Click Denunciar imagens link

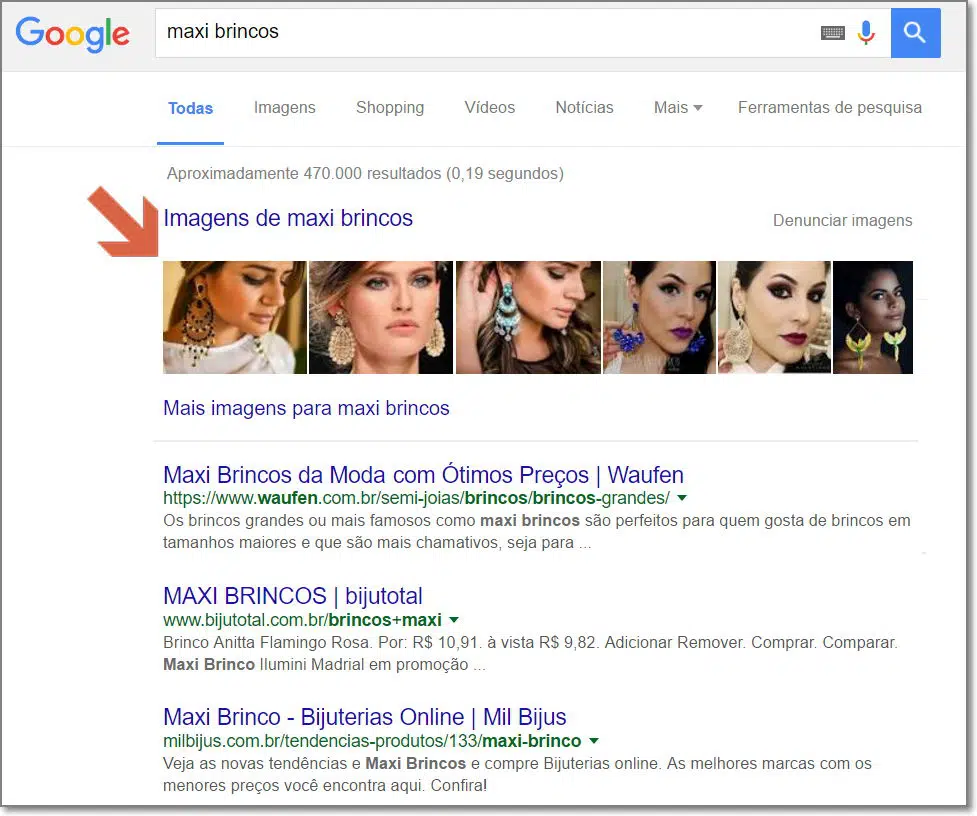coord(842,221)
